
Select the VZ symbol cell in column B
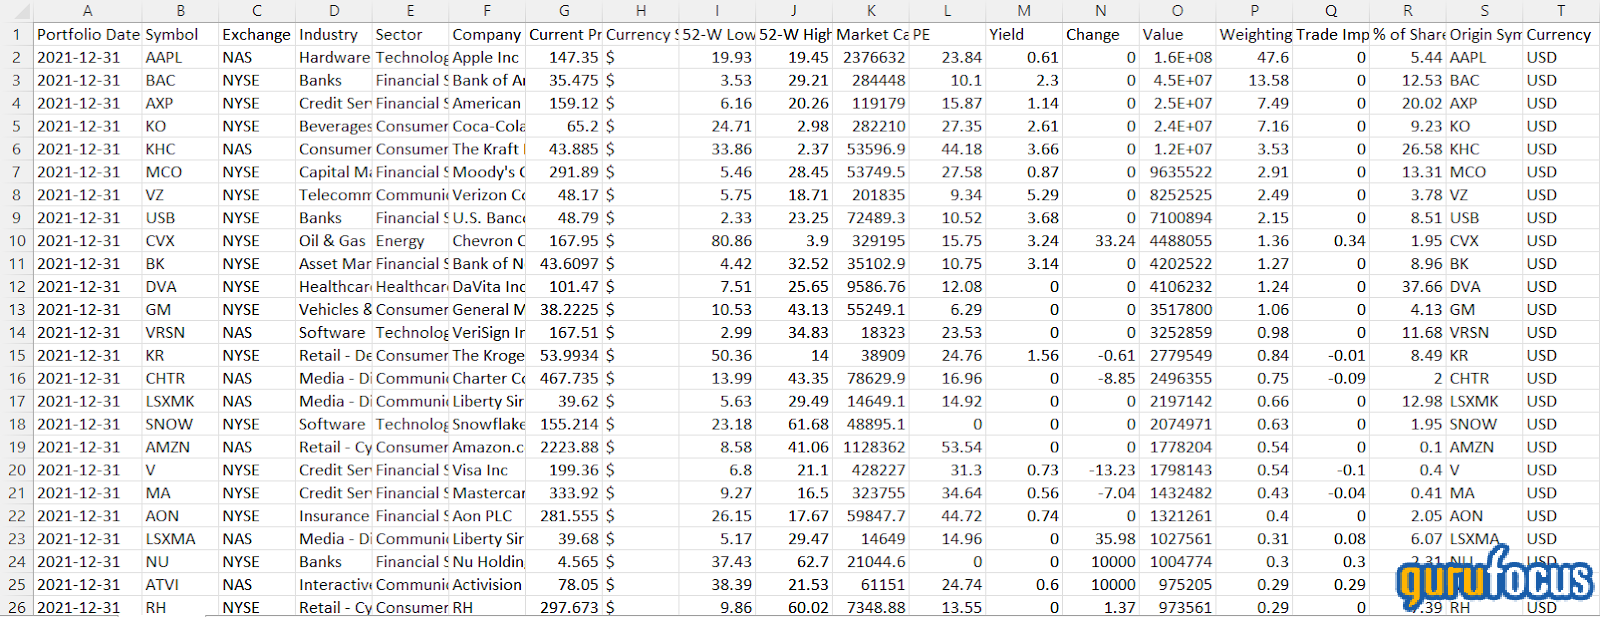pos(180,195)
